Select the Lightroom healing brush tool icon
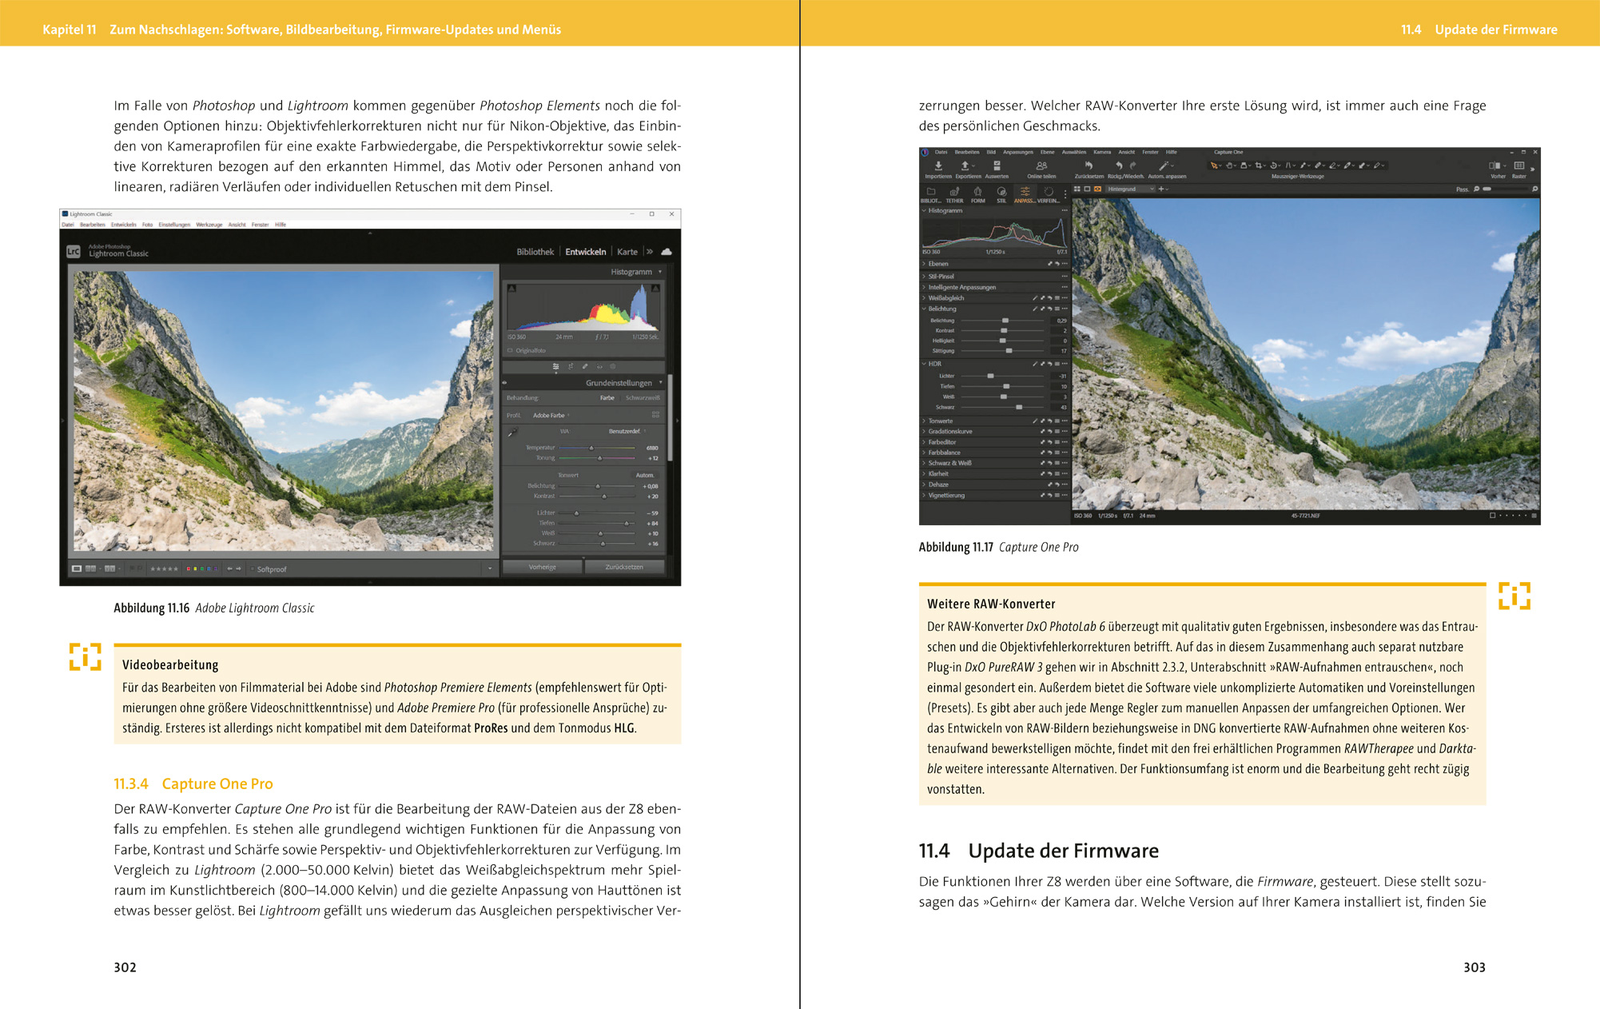The width and height of the screenshot is (1600, 1009). point(585,367)
